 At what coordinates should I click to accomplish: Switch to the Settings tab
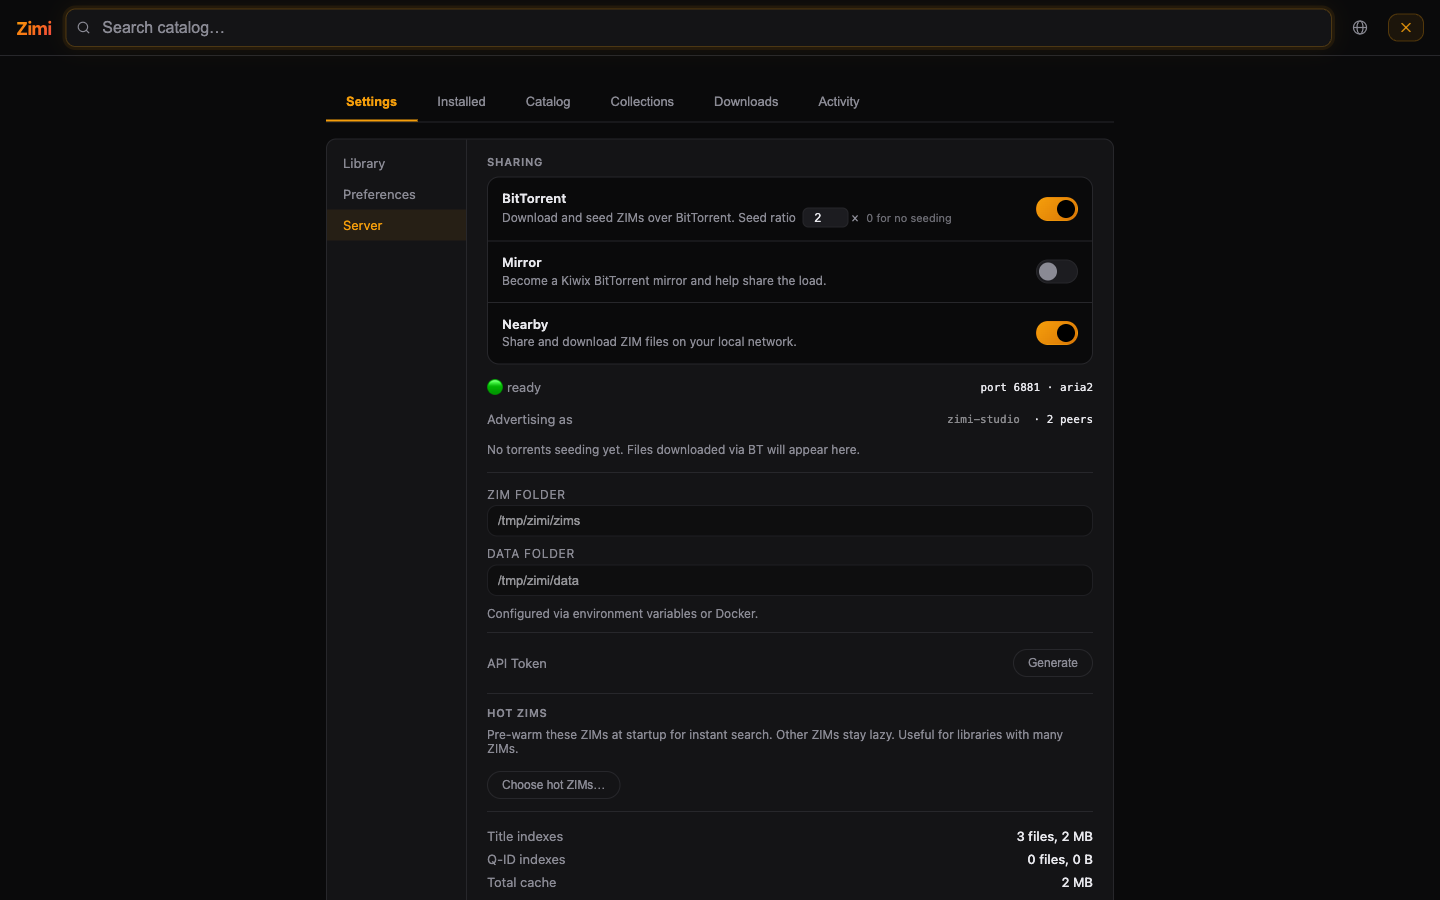371,102
